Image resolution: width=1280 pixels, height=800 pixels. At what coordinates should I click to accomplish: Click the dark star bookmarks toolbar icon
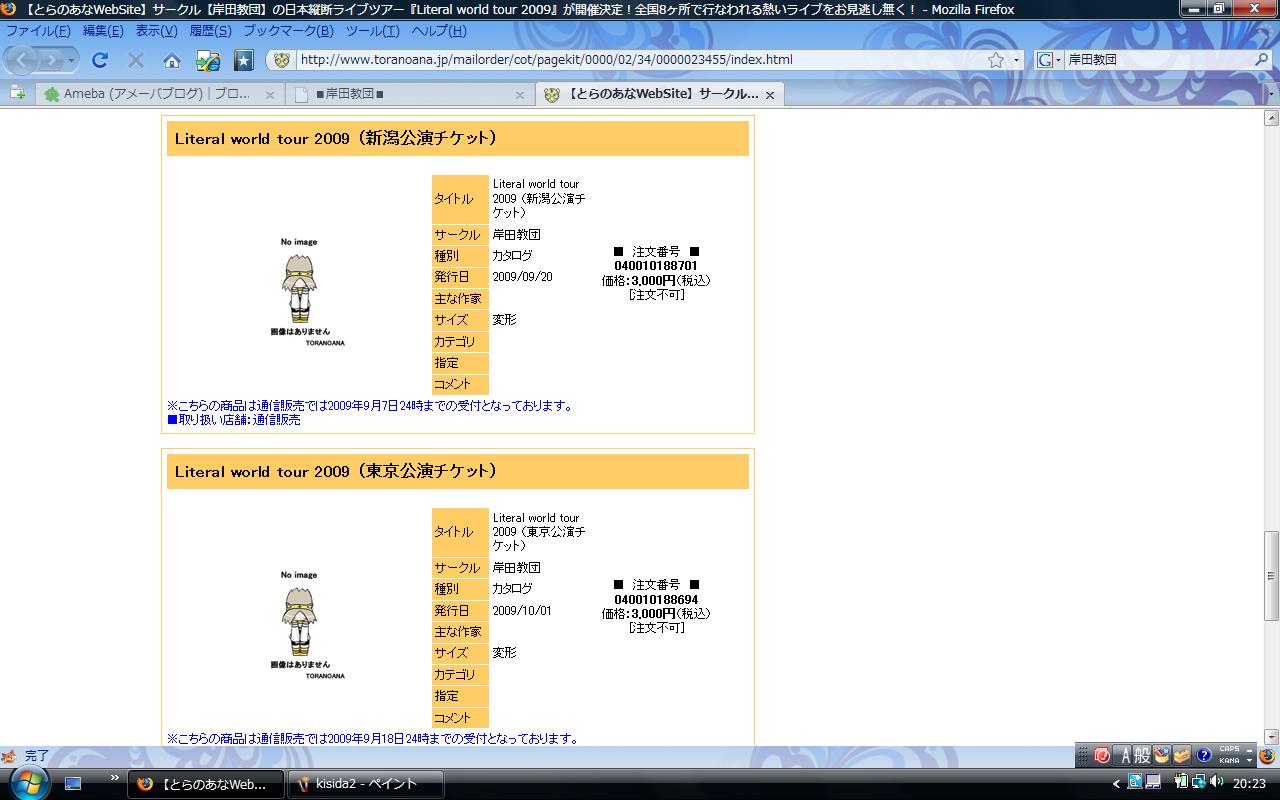coord(243,60)
